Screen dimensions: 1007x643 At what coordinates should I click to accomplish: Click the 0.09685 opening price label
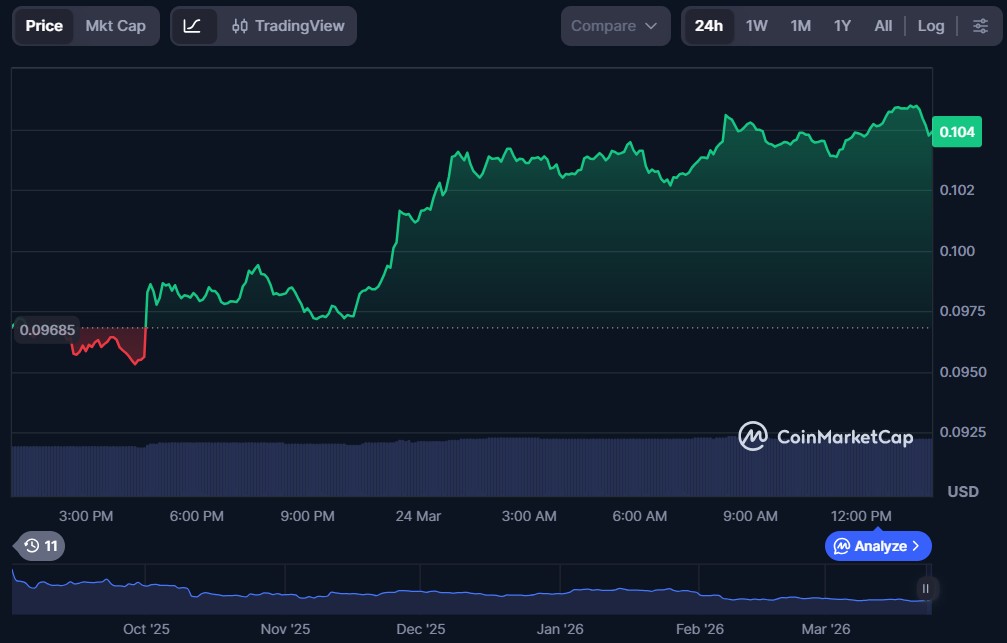47,330
